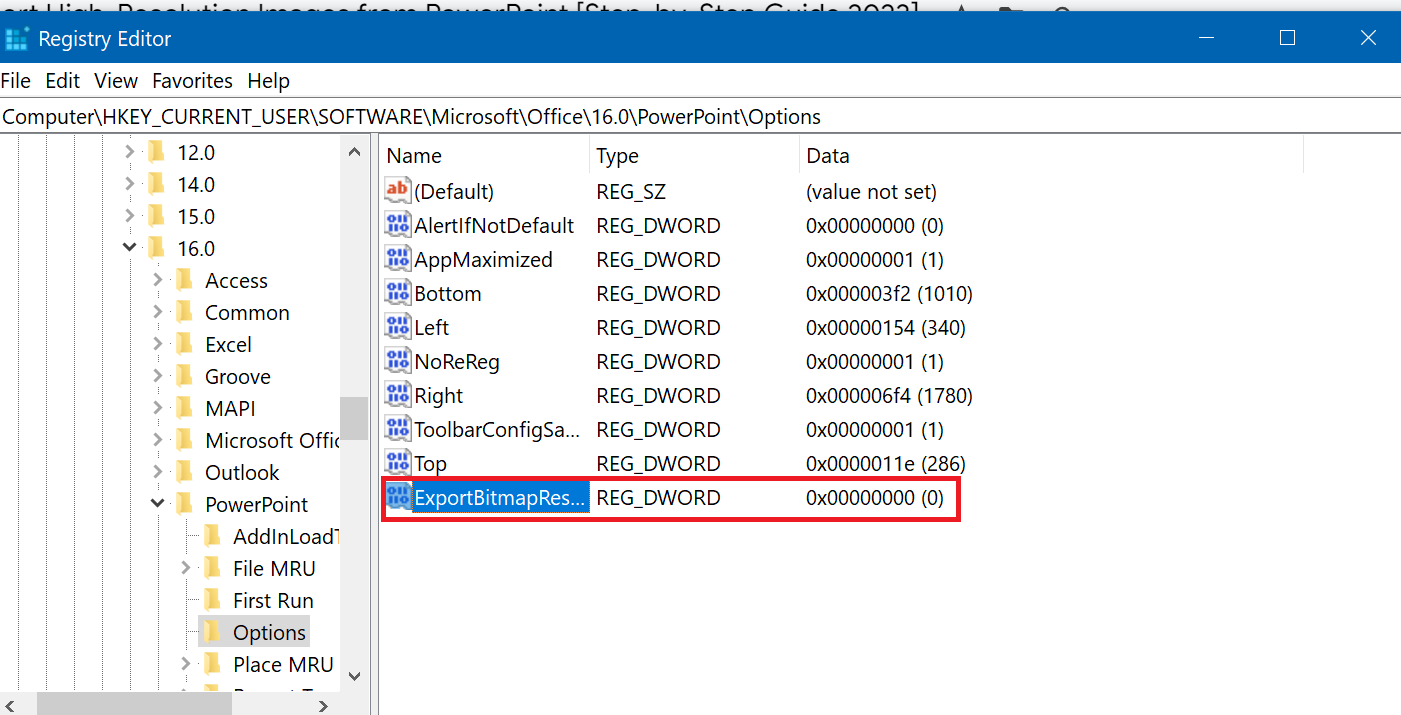
Task: Click the Registry Editor title bar icon
Action: [x=17, y=39]
